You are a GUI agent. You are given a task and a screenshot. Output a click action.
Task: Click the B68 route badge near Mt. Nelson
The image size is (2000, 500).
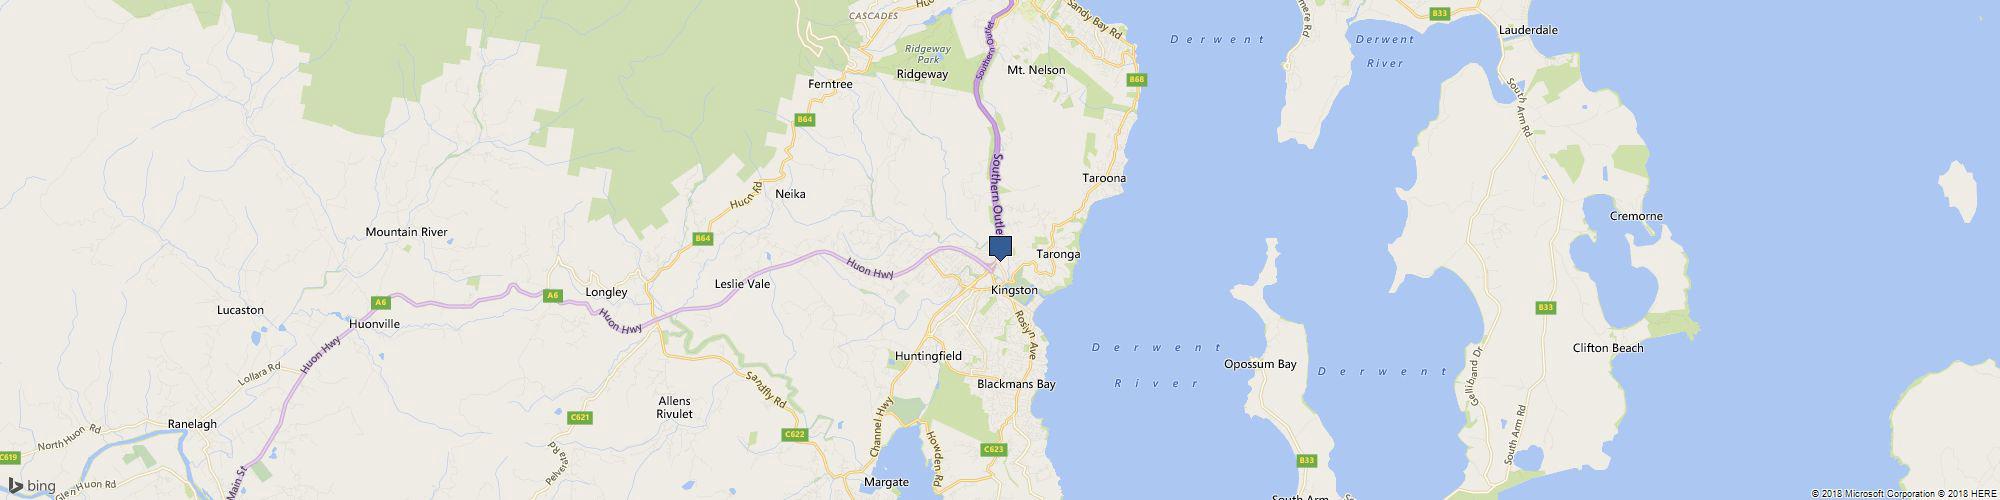[x=1136, y=79]
